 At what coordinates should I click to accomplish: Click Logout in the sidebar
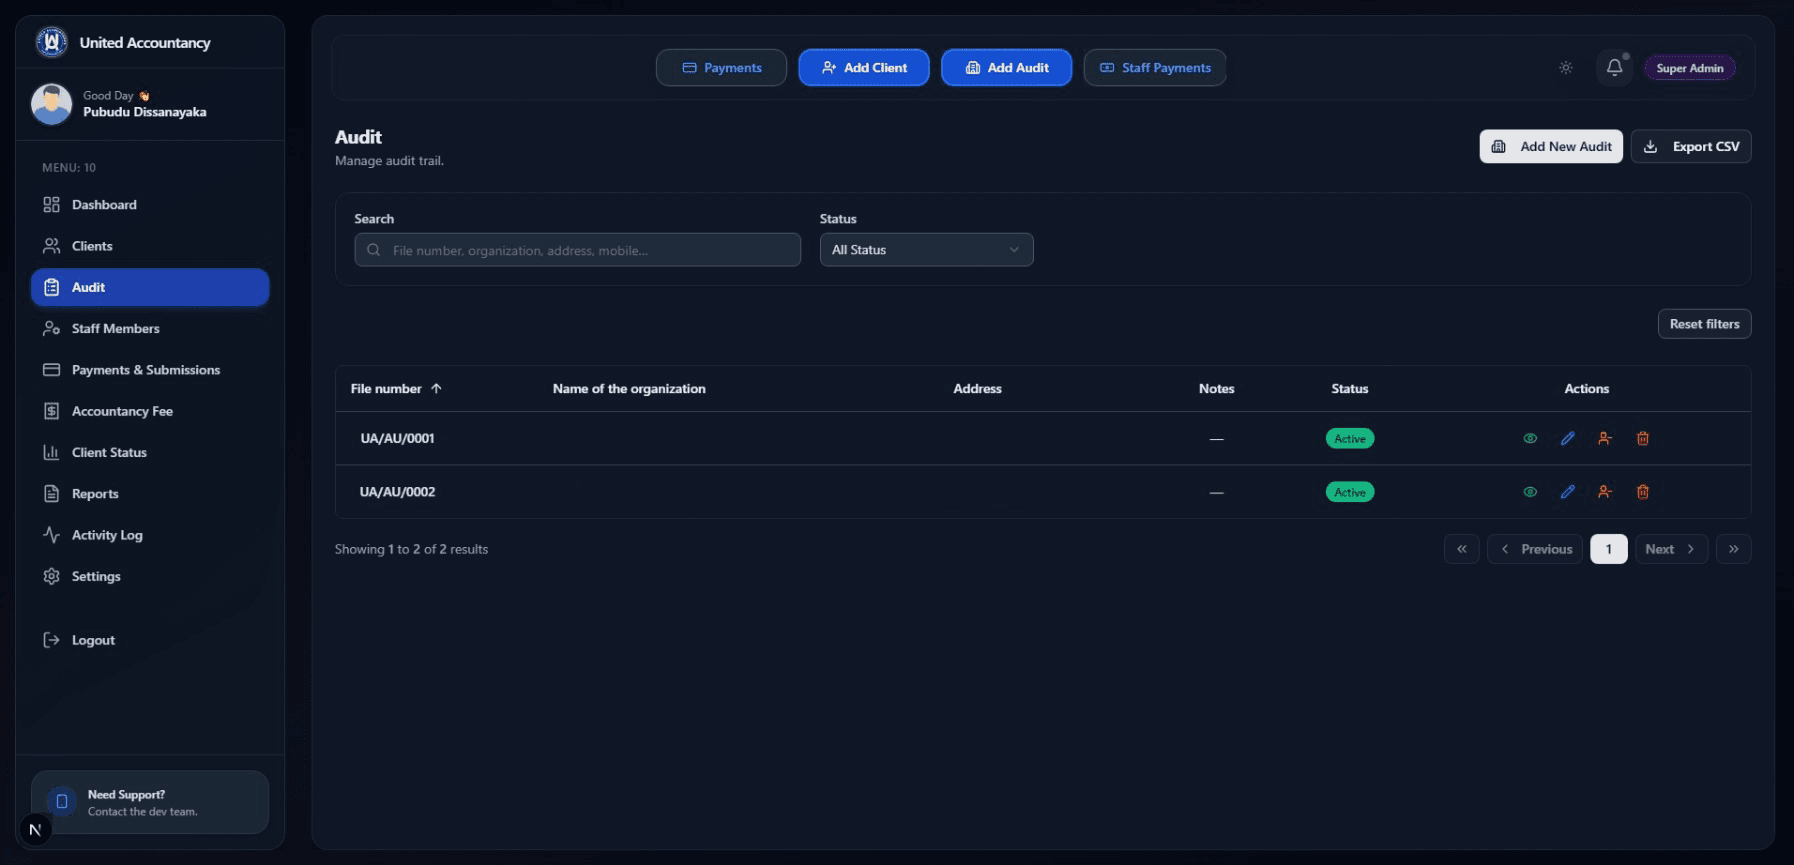[150, 640]
